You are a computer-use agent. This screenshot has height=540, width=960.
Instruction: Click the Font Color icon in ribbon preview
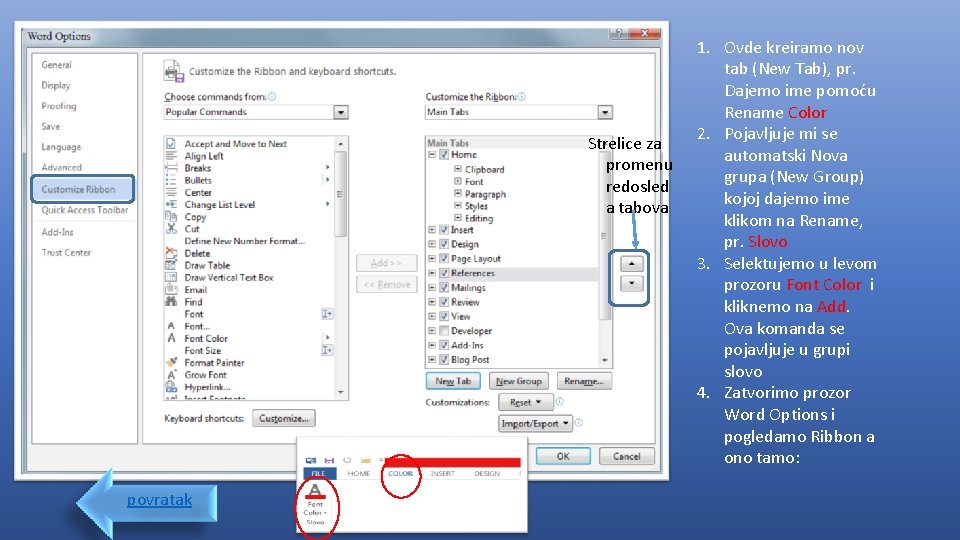[x=315, y=490]
